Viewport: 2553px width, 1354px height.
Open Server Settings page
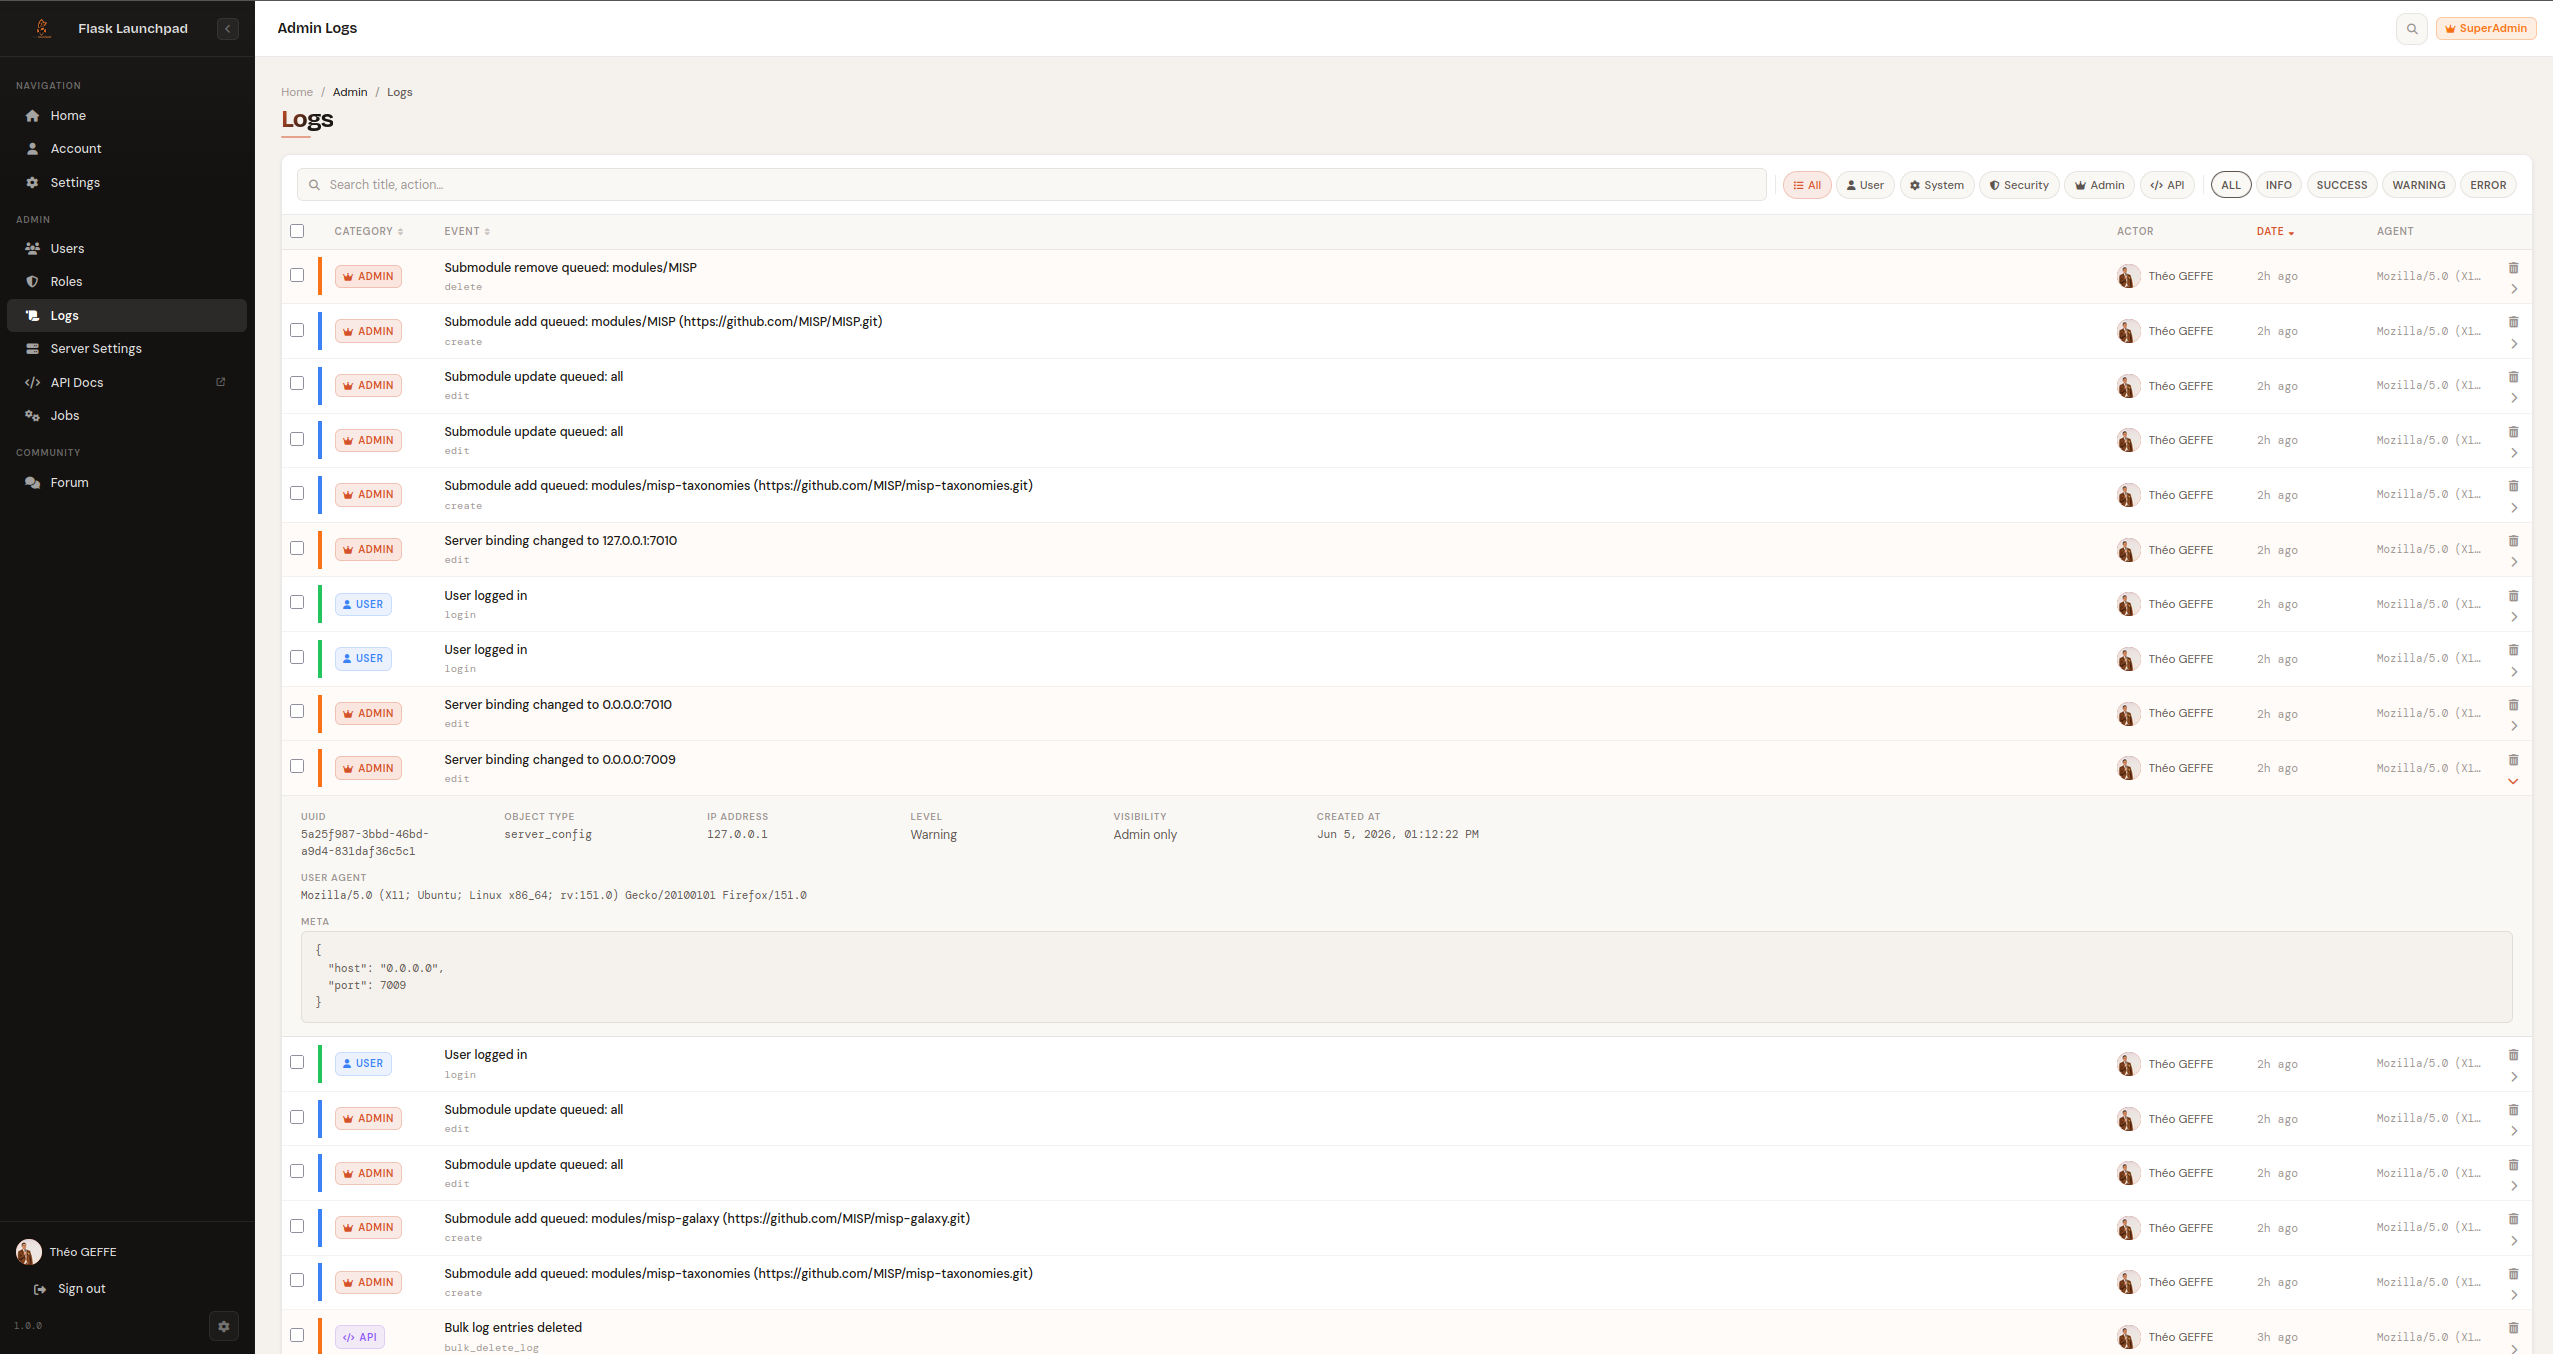pos(127,349)
